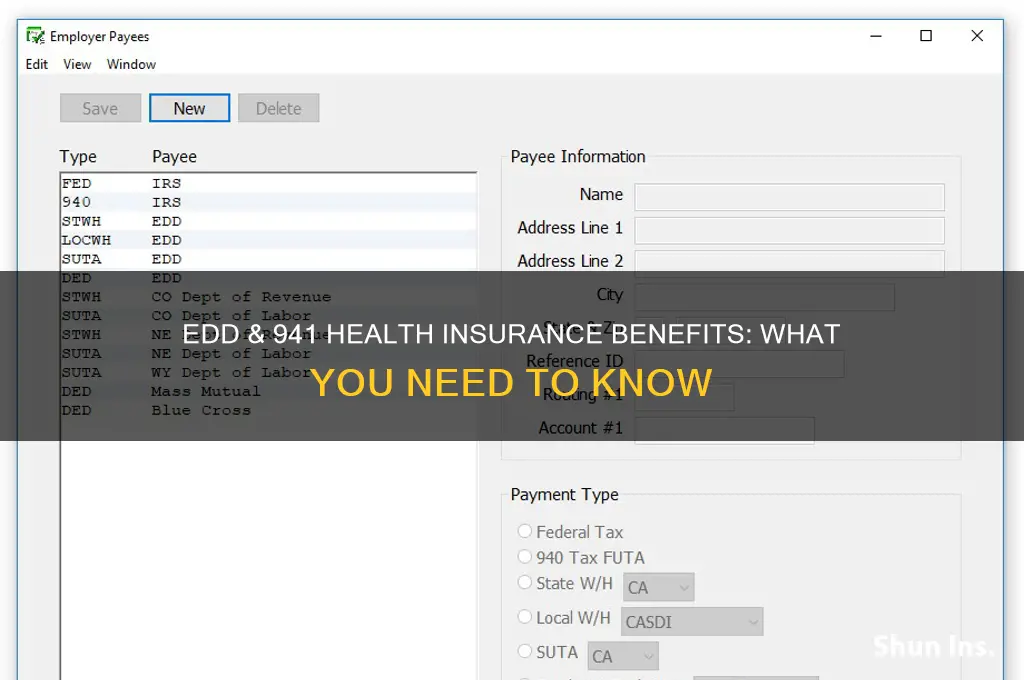The width and height of the screenshot is (1024, 680).
Task: Select SUTA WY Dept of Labor row
Action: point(268,373)
